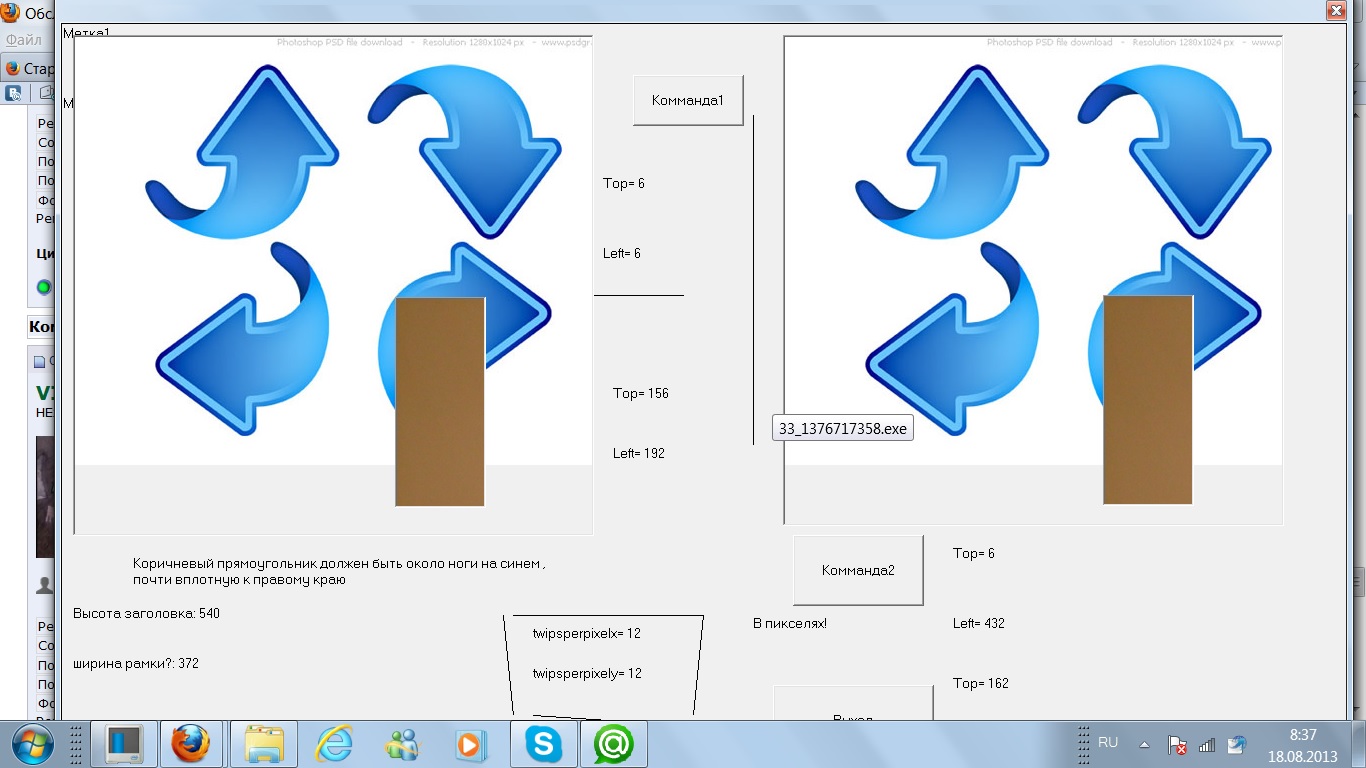Show hidden system tray icons
1366x768 pixels.
point(1144,744)
